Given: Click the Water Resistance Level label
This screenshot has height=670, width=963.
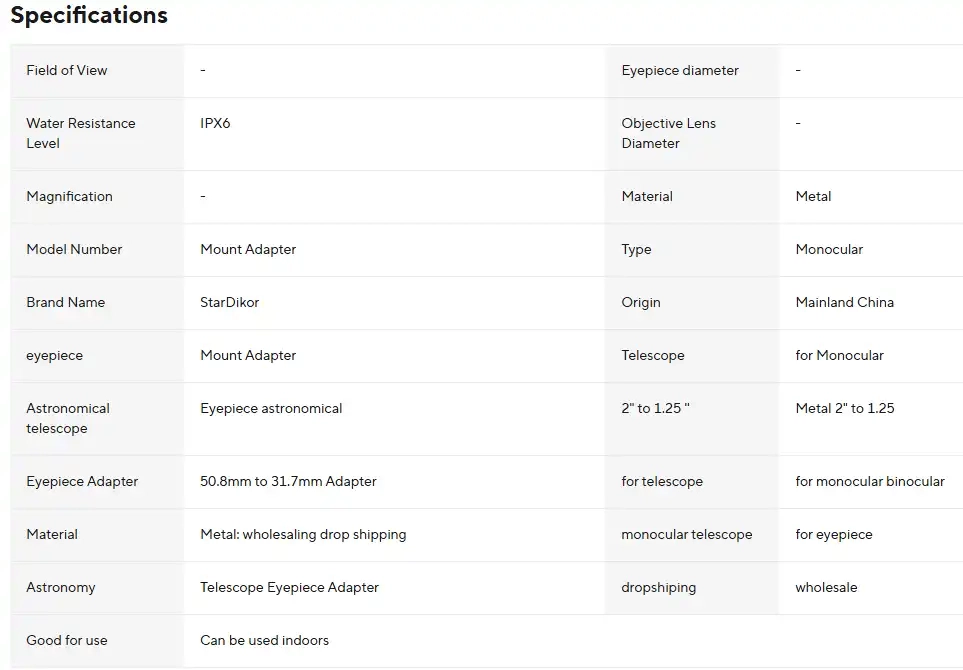Looking at the screenshot, I should click(x=80, y=133).
